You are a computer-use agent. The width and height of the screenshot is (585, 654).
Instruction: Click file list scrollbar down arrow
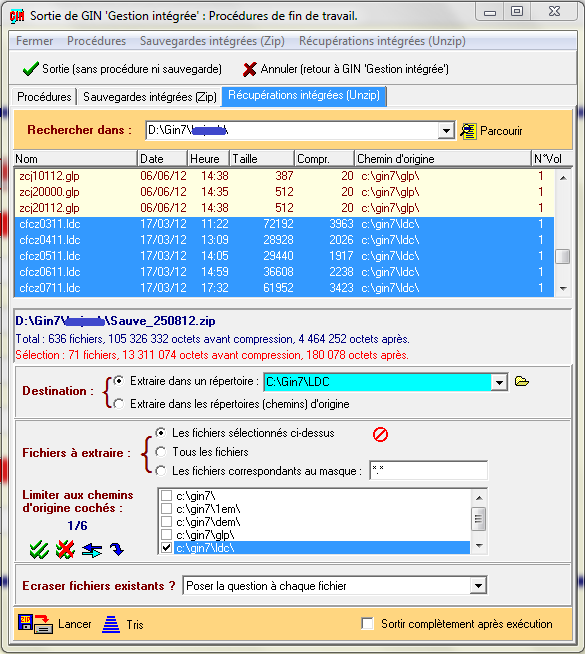point(563,289)
